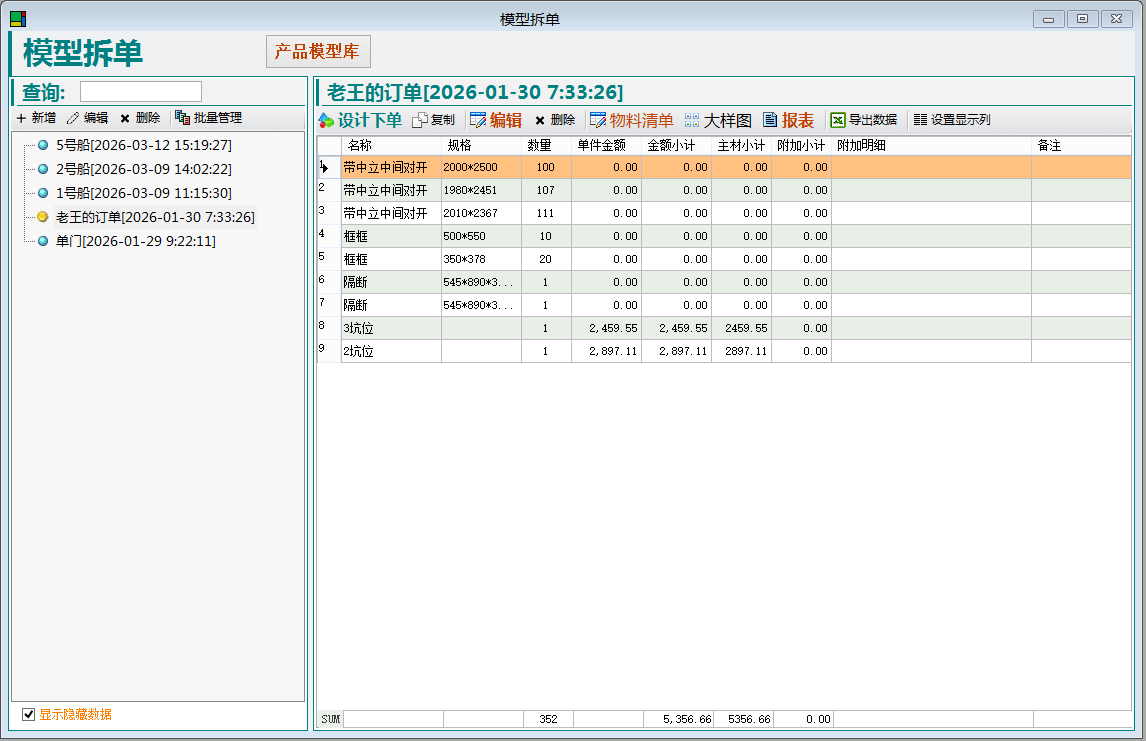Click the 查询 search input field
Viewport: 1146px width, 741px height.
[140, 92]
